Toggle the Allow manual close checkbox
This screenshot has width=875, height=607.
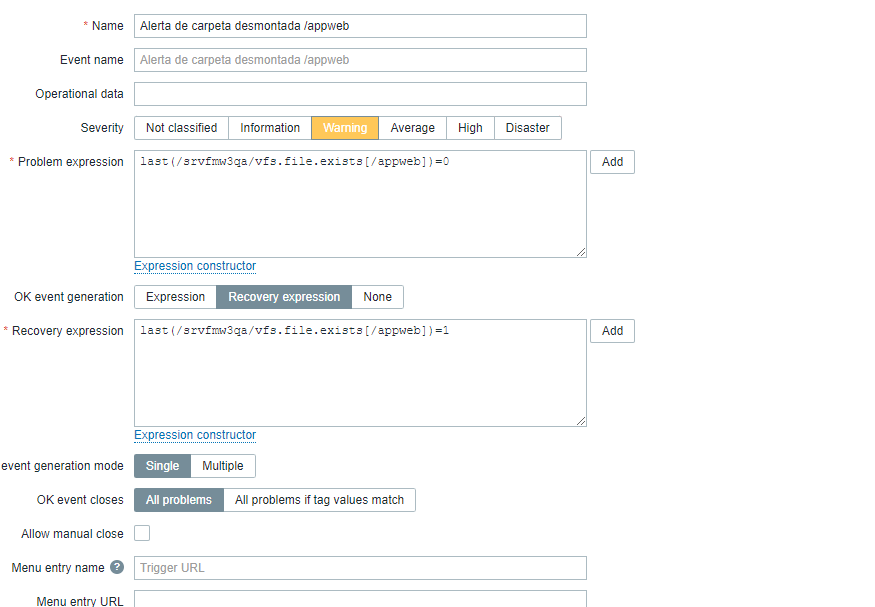pos(142,533)
